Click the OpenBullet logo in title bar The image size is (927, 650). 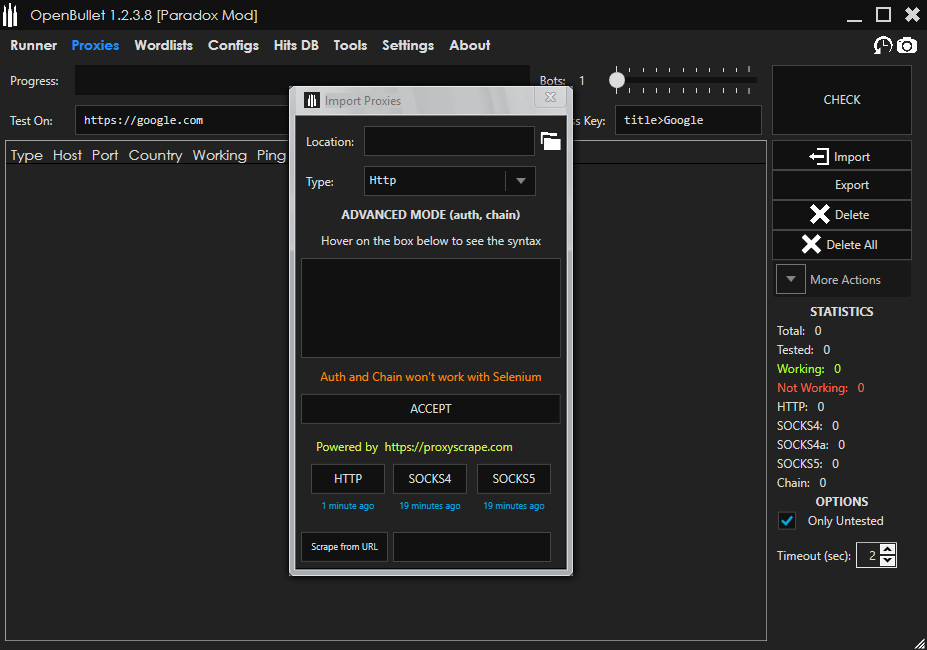click(x=10, y=15)
